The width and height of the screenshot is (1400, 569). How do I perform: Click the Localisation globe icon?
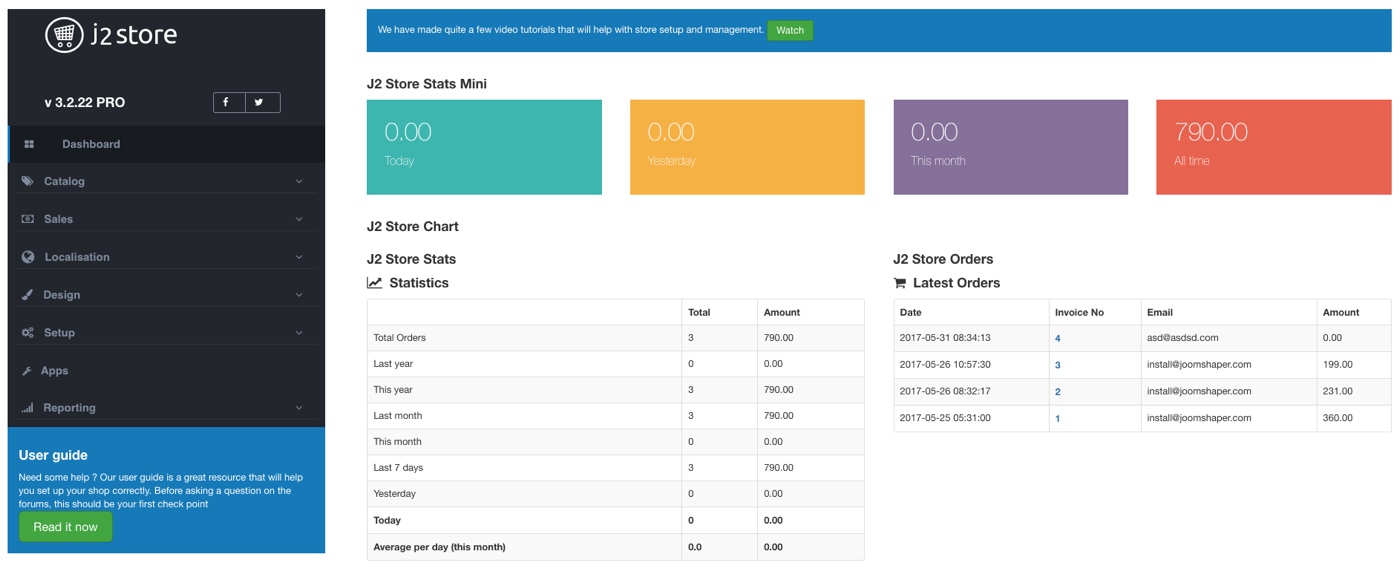pos(28,257)
